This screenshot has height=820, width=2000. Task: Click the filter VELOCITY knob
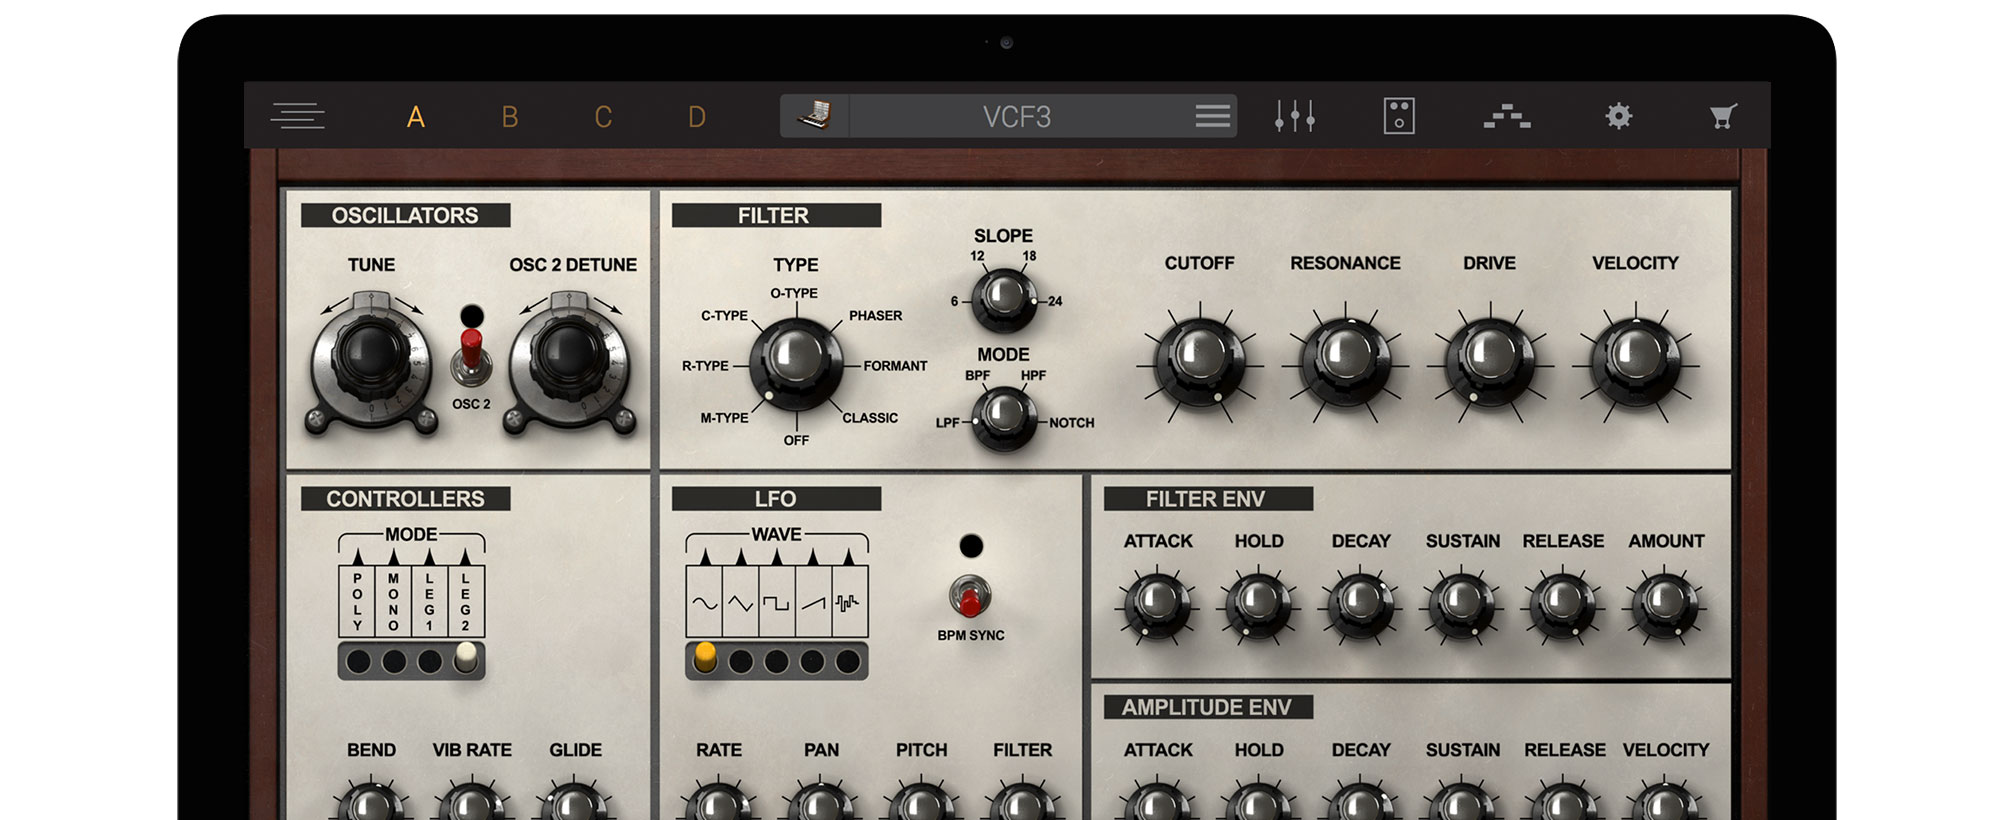click(x=1635, y=360)
